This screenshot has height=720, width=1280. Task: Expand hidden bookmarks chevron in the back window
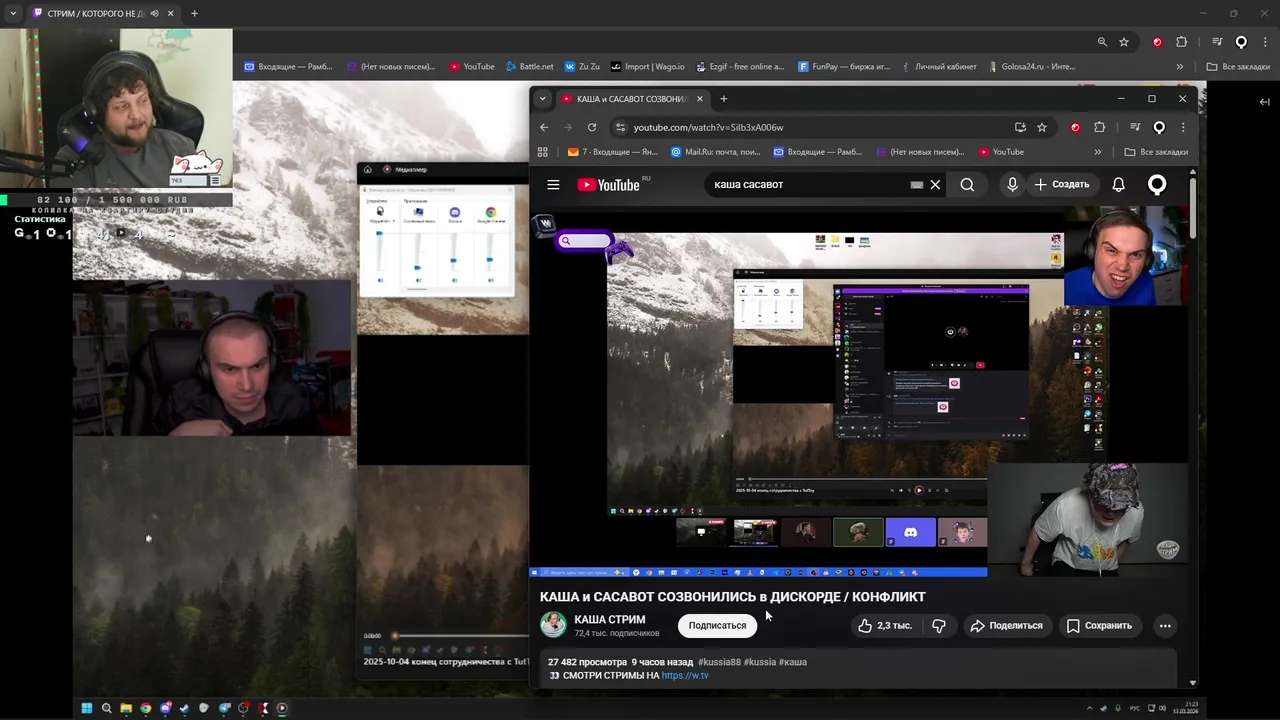[1180, 67]
